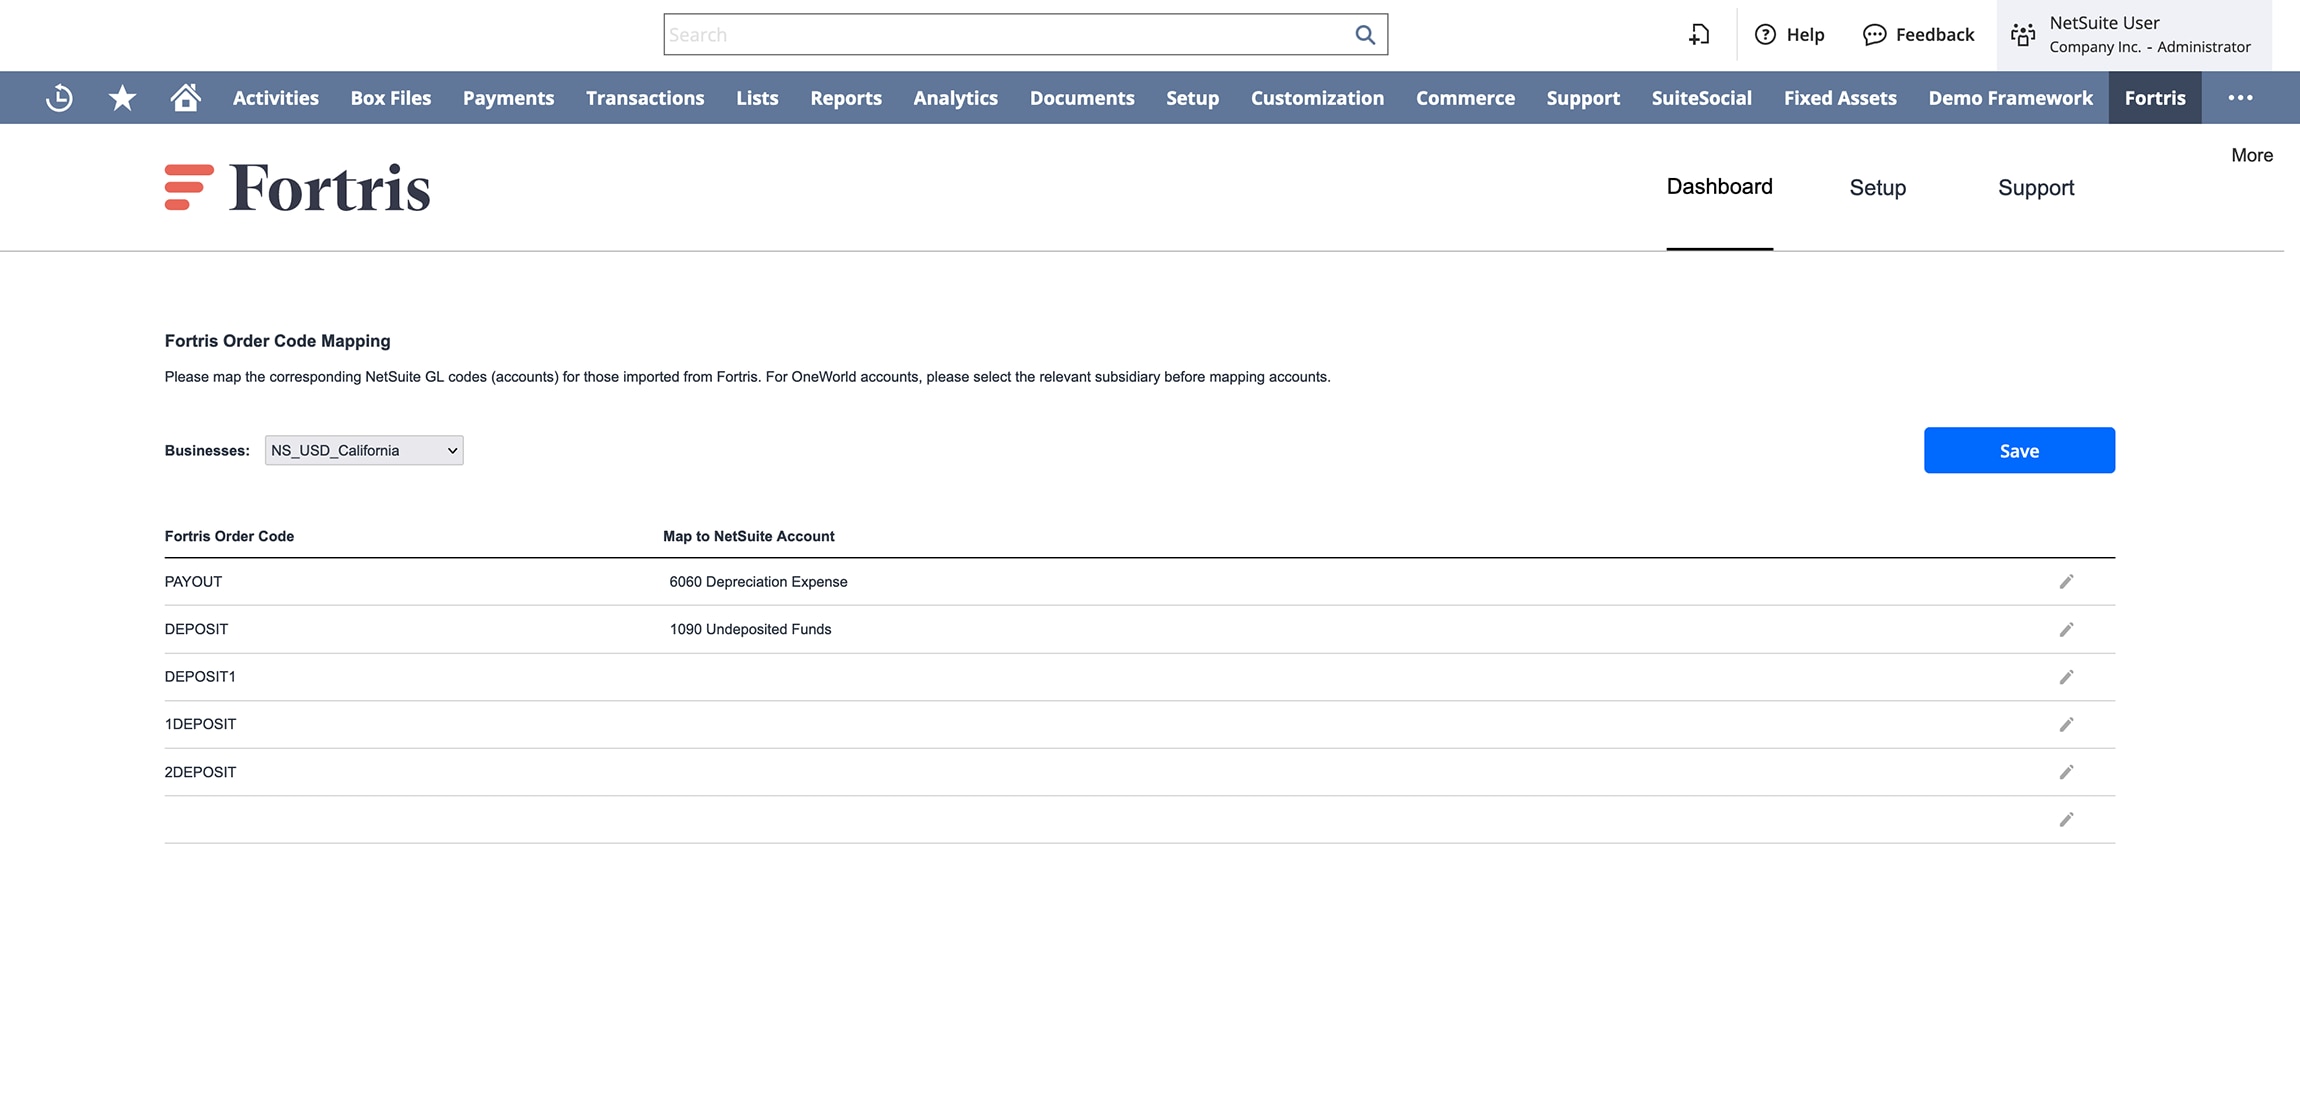Click the edit pencil for 1DEPOSIT
2300x1097 pixels.
point(2066,724)
